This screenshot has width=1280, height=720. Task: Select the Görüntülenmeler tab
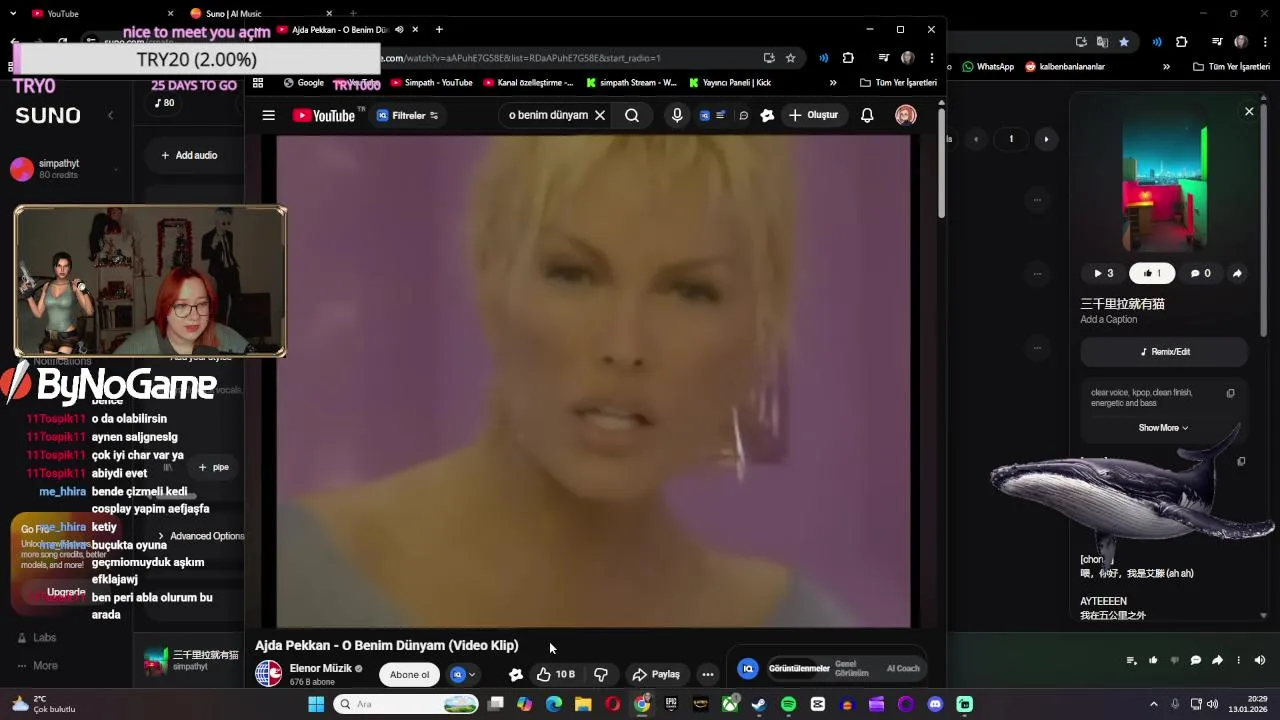799,668
